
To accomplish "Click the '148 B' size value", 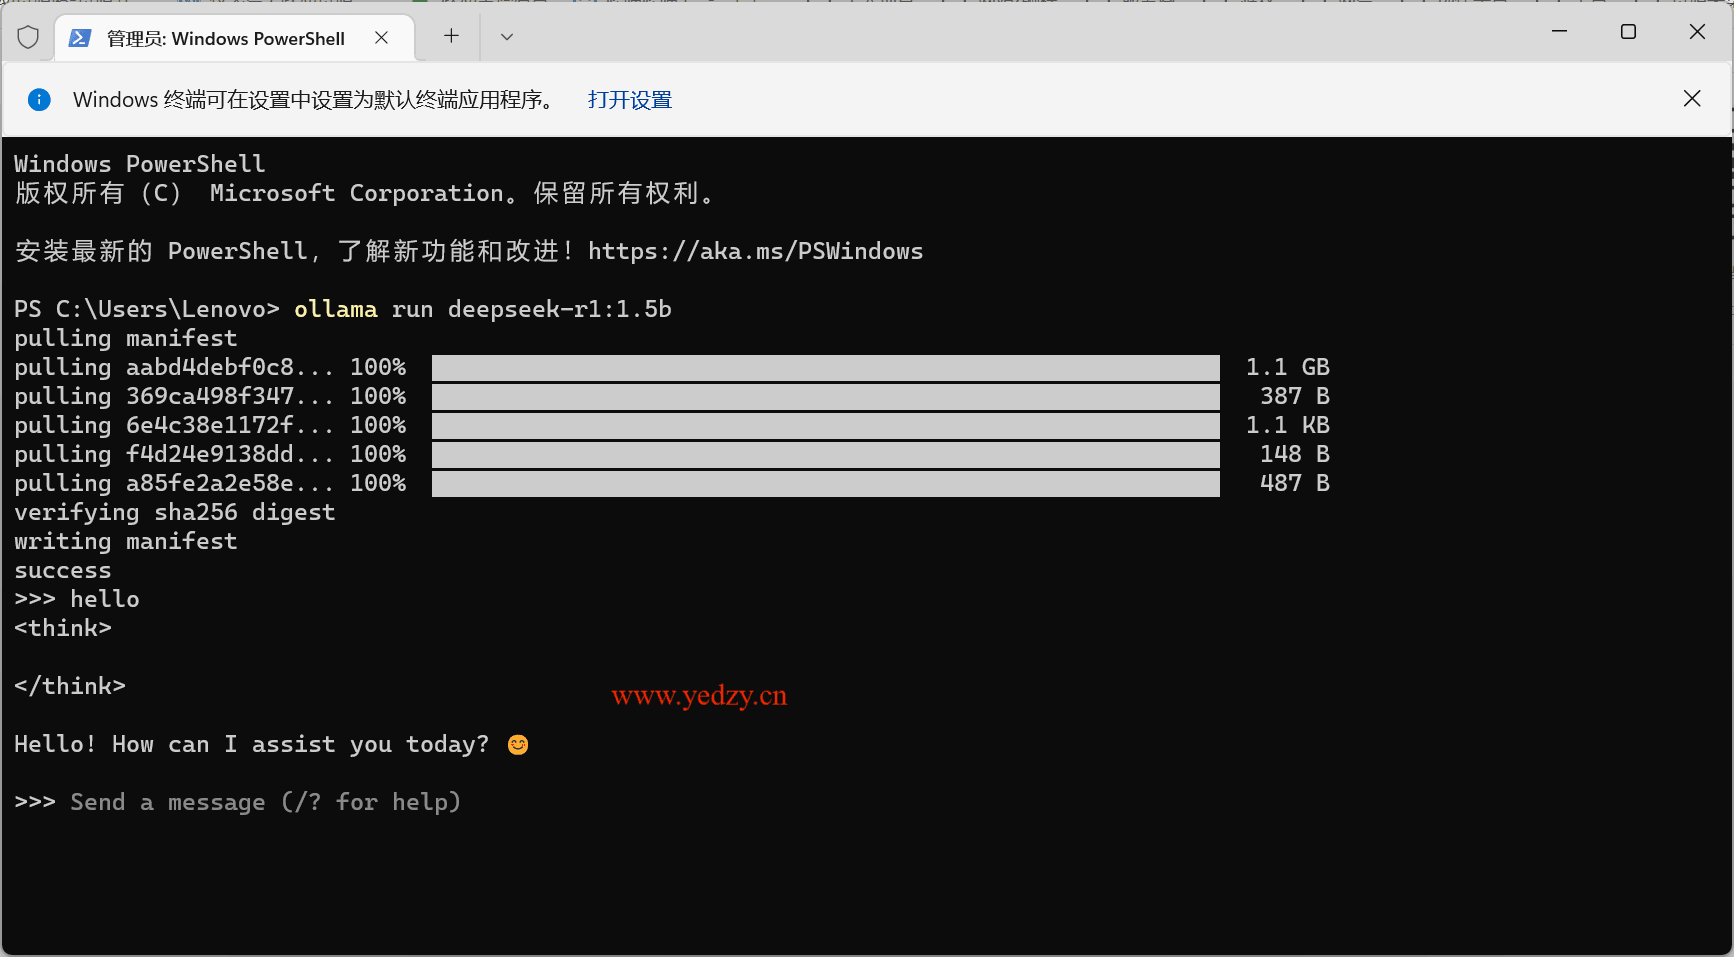I will pyautogui.click(x=1295, y=454).
